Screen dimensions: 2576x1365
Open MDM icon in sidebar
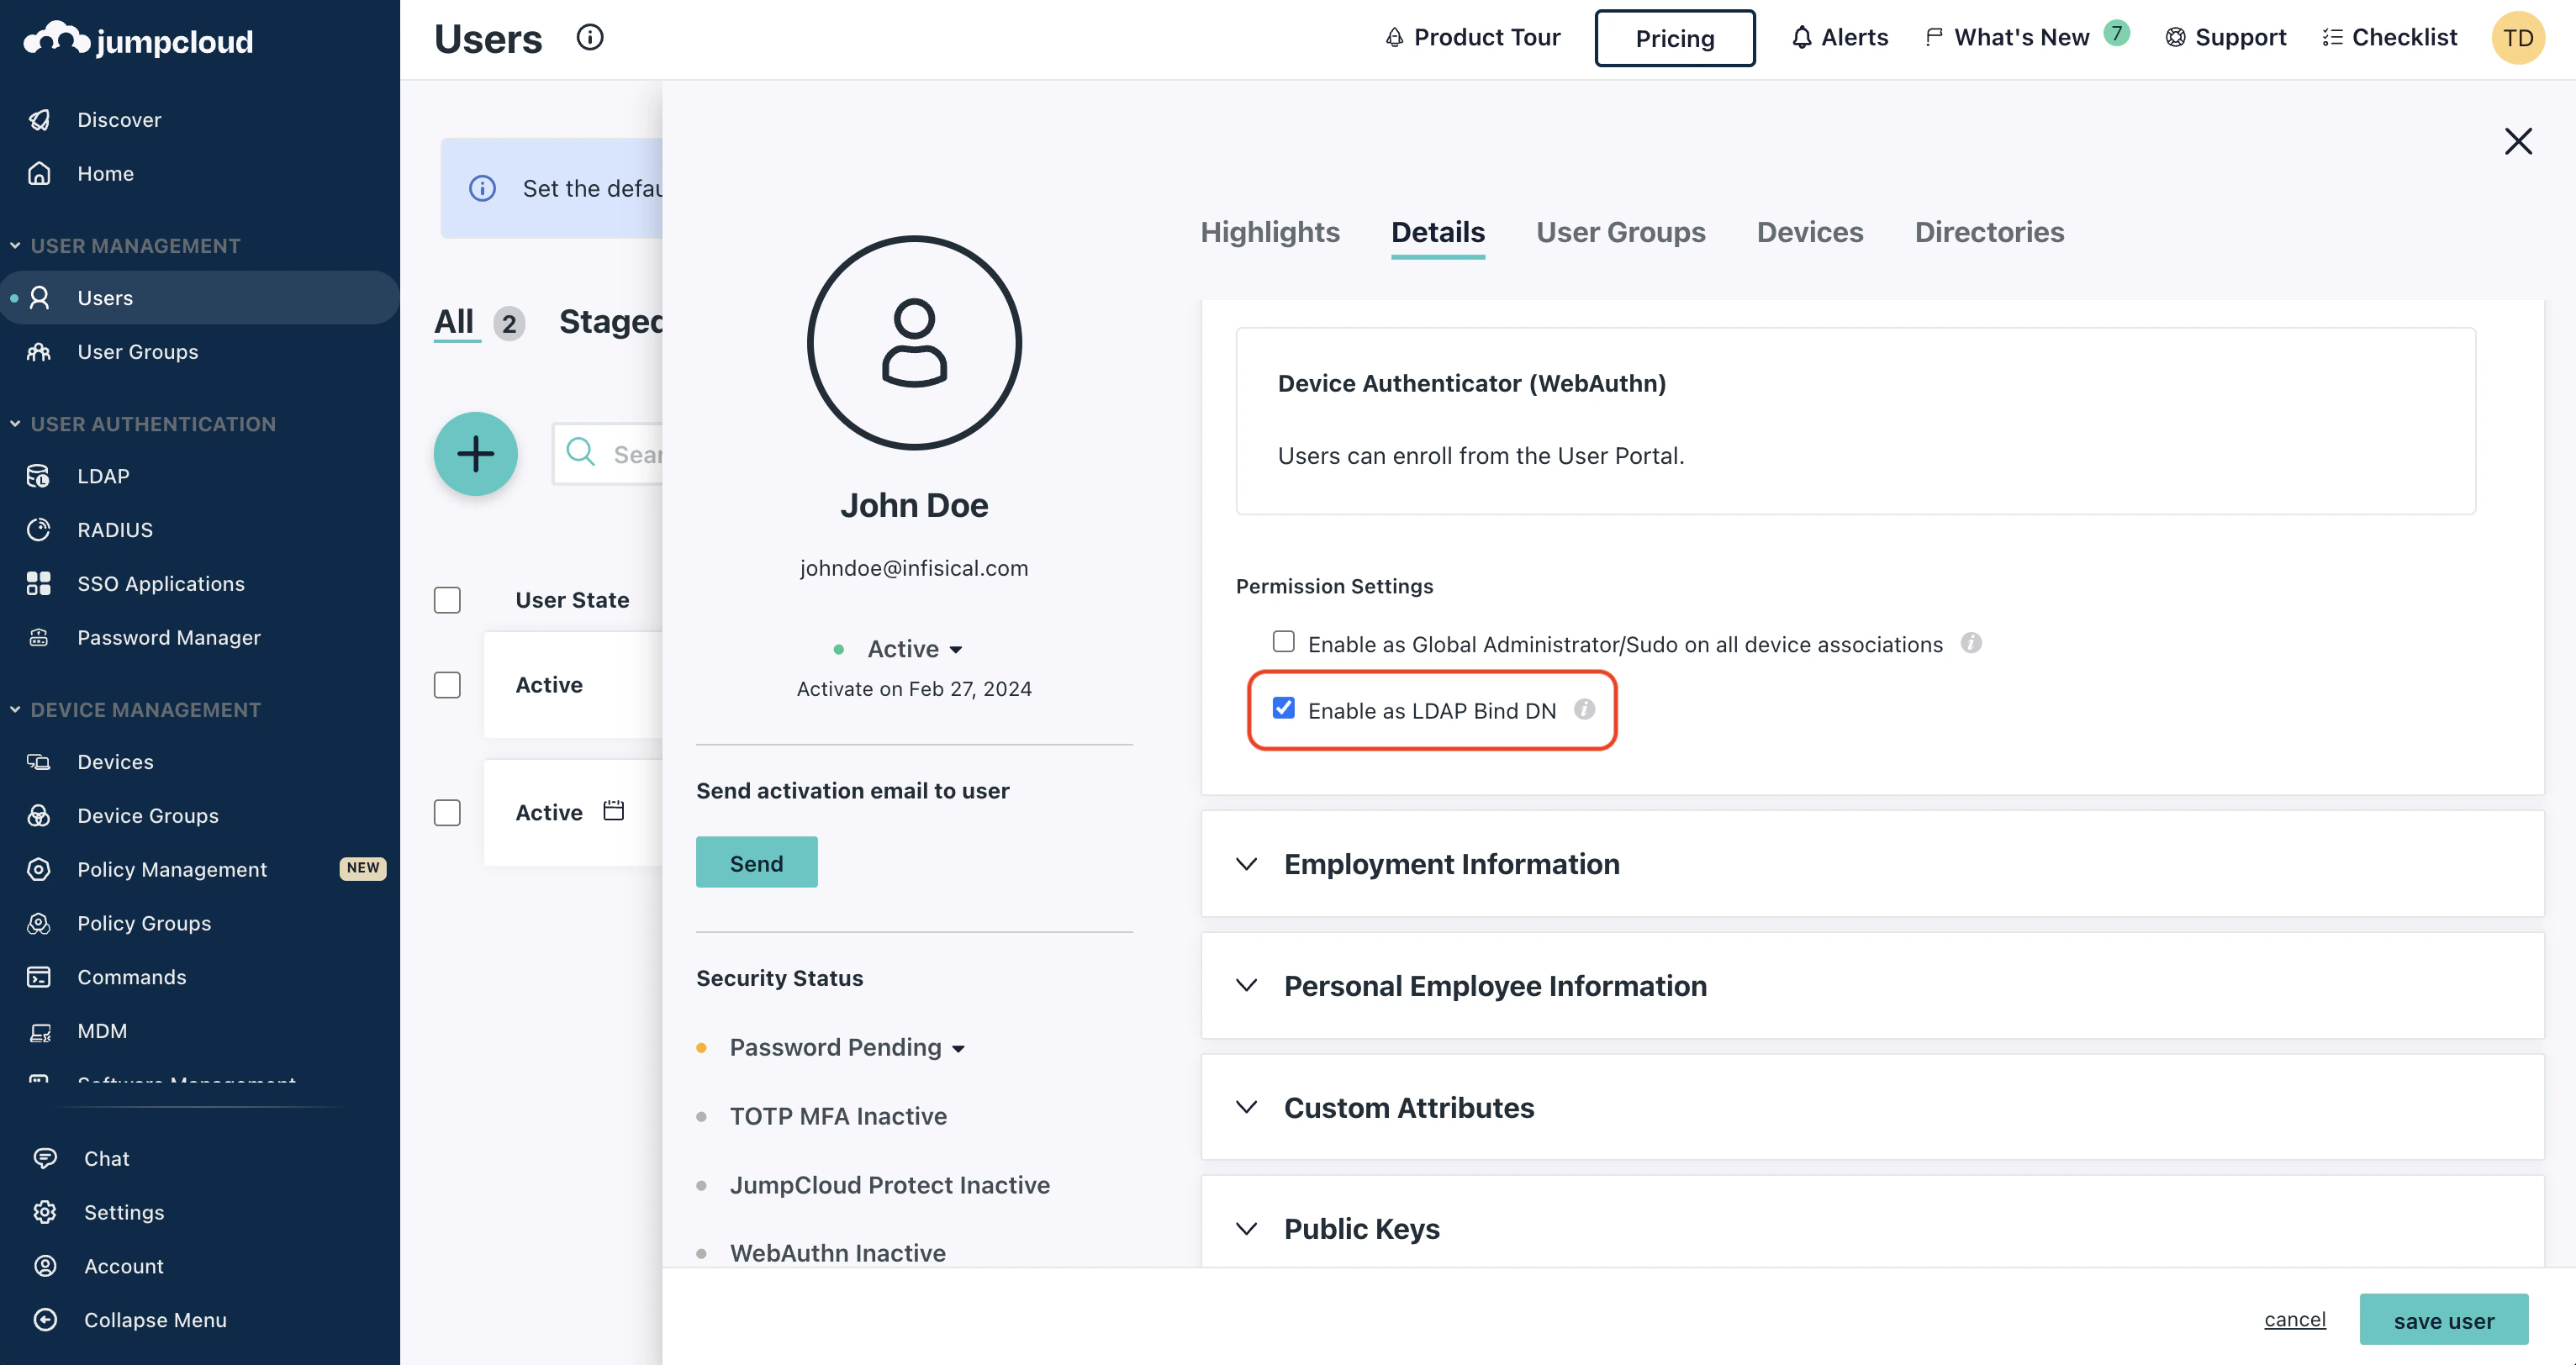(x=39, y=1032)
